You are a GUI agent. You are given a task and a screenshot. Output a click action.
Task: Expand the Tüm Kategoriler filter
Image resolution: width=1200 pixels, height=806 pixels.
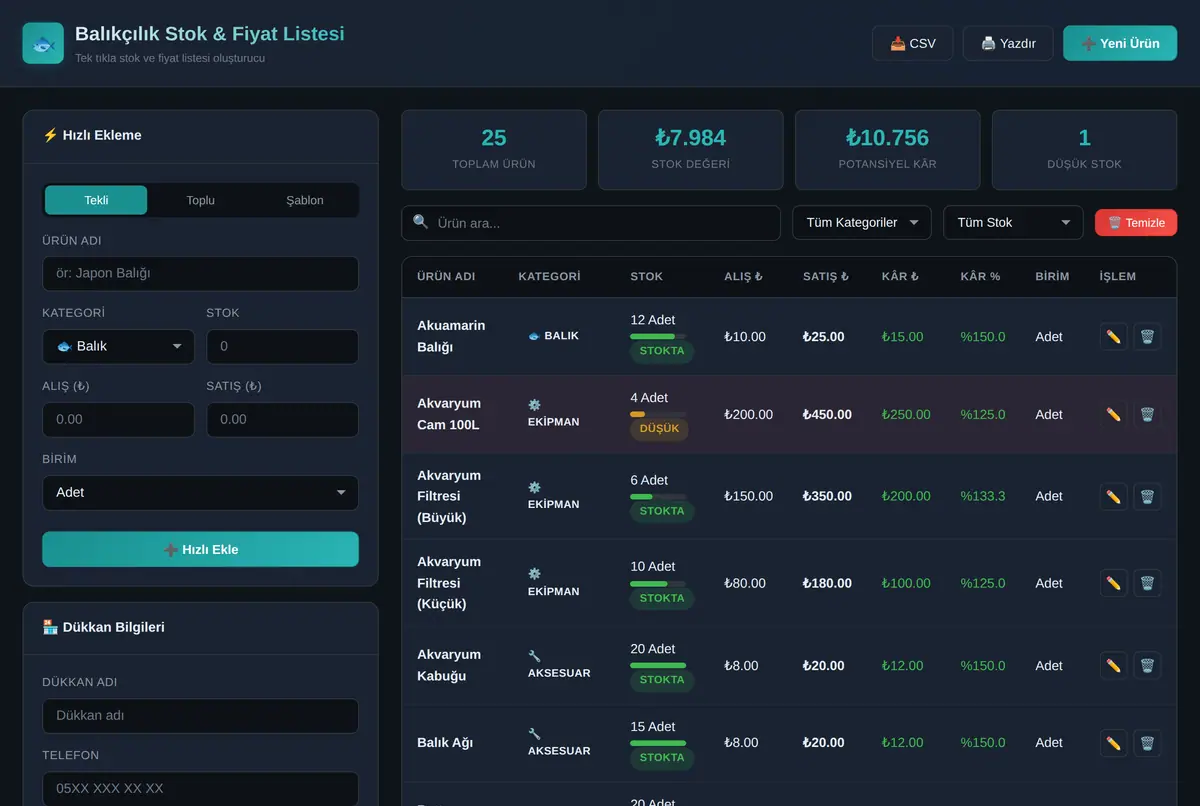862,222
